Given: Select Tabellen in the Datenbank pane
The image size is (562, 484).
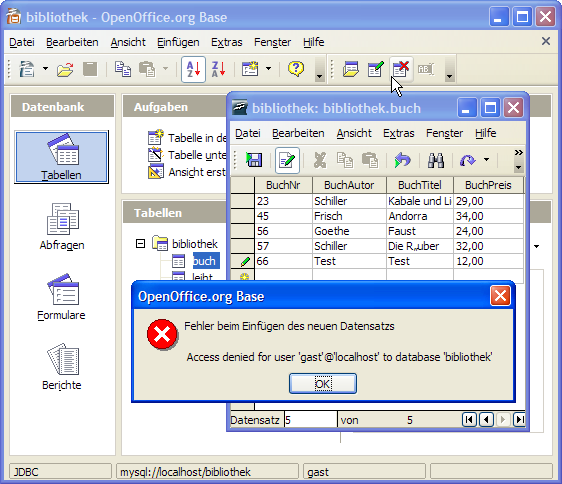Looking at the screenshot, I should pos(61,157).
